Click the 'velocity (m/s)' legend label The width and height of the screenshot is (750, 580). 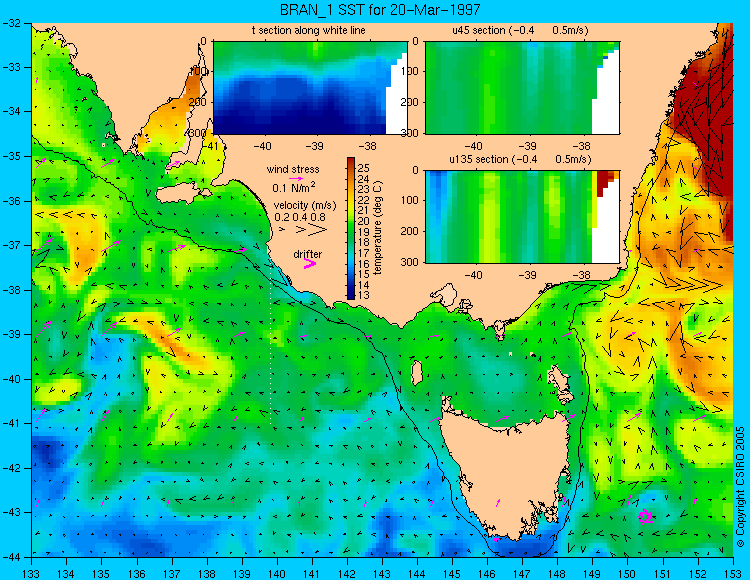pyautogui.click(x=305, y=206)
